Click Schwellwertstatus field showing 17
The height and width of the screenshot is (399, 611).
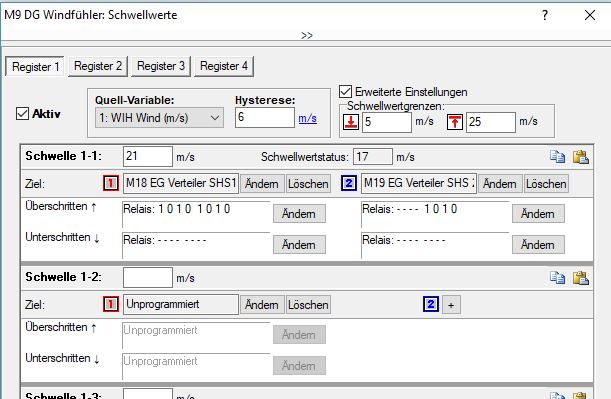tap(373, 157)
